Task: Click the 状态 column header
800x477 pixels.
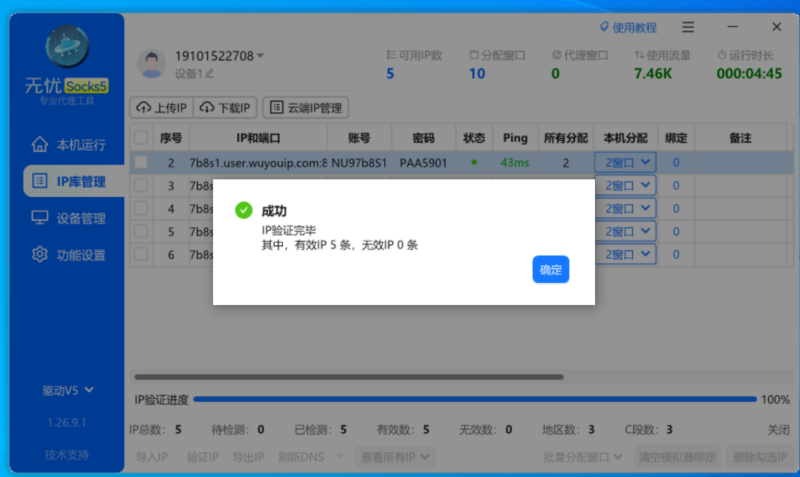Action: 474,138
